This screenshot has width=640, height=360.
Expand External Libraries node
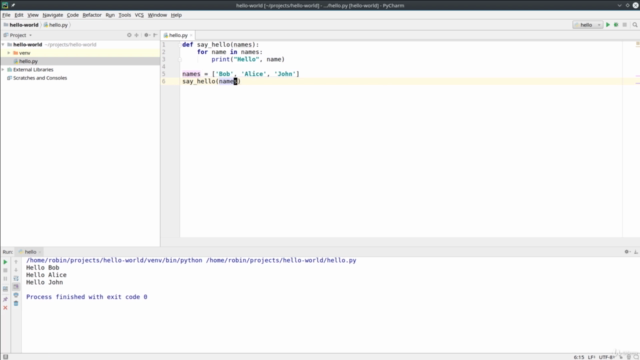point(3,70)
